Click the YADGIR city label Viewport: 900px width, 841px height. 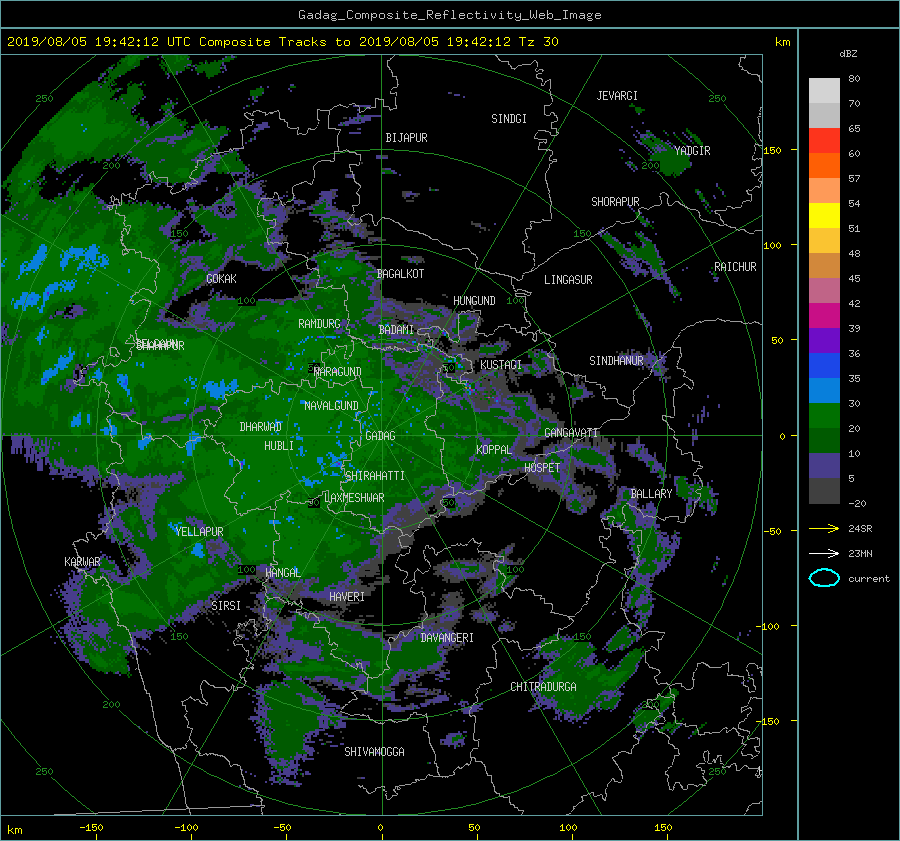point(692,151)
